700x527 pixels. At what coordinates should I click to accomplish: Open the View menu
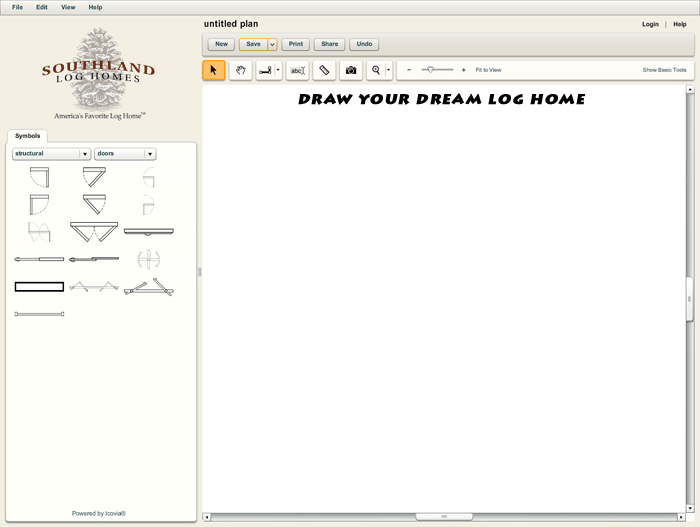pos(68,7)
